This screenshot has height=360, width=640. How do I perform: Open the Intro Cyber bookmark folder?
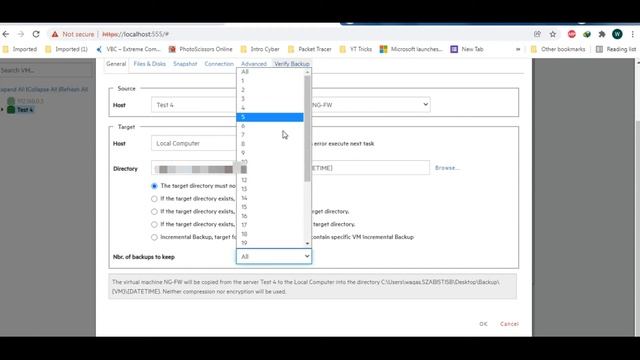[x=260, y=49]
